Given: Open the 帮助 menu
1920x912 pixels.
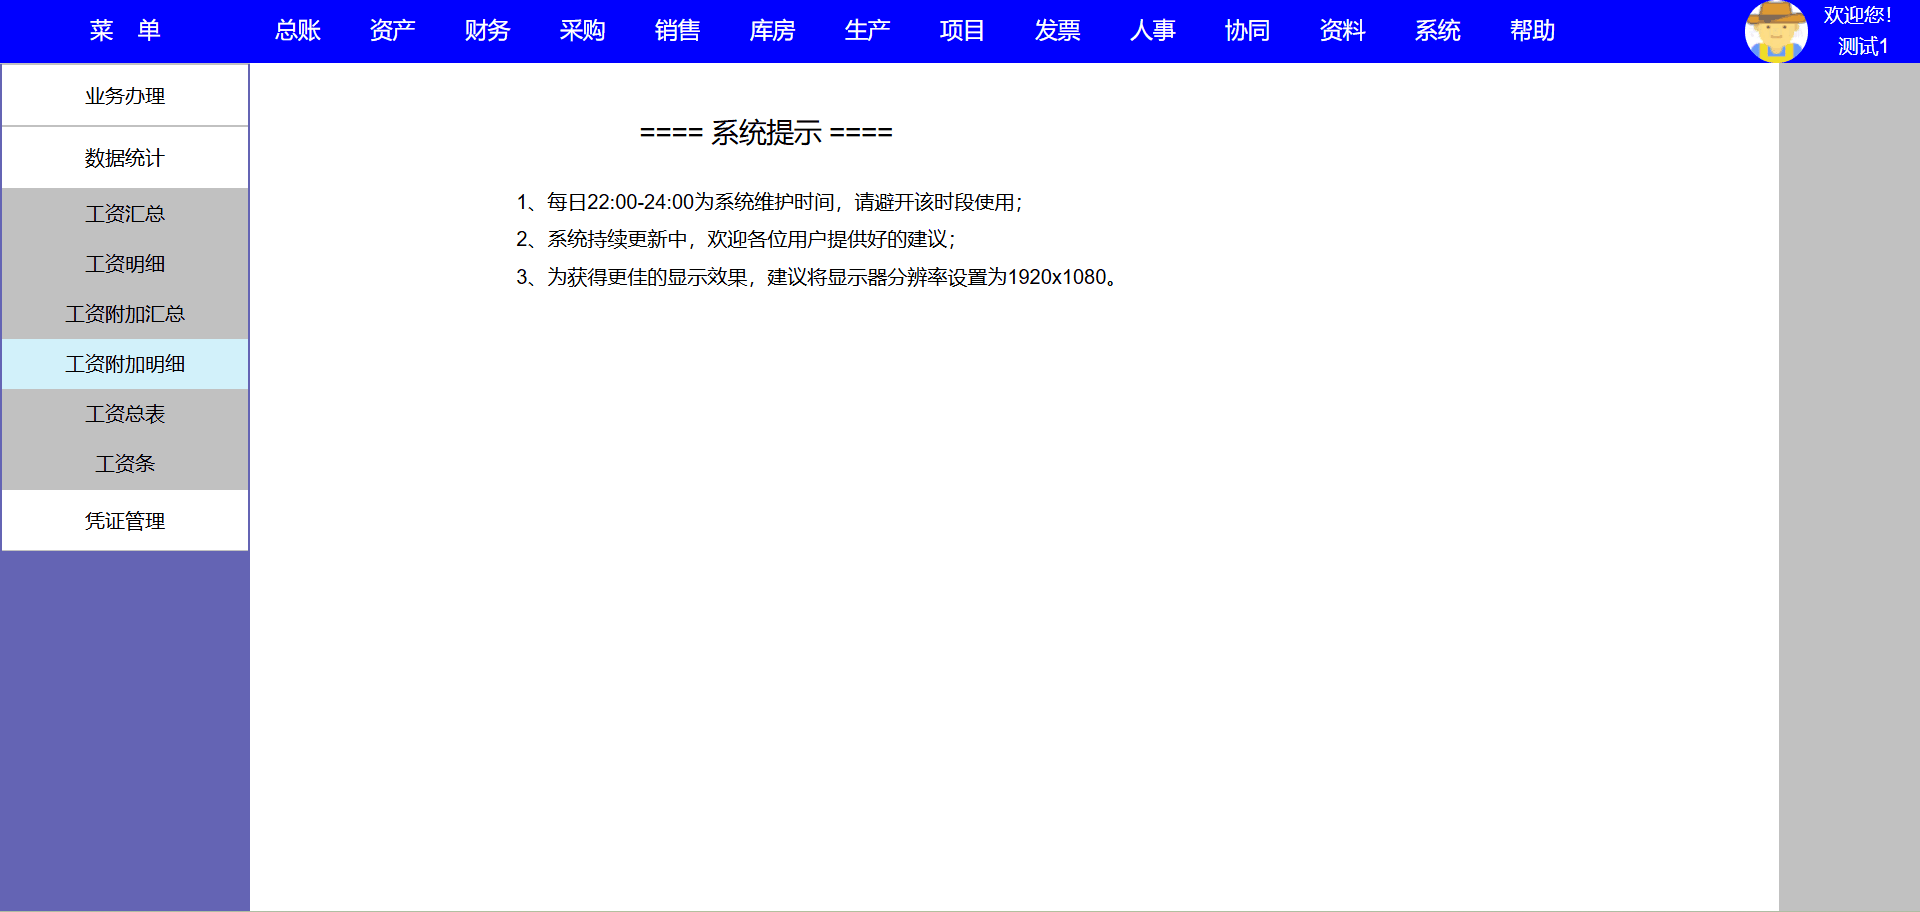Looking at the screenshot, I should [x=1532, y=31].
